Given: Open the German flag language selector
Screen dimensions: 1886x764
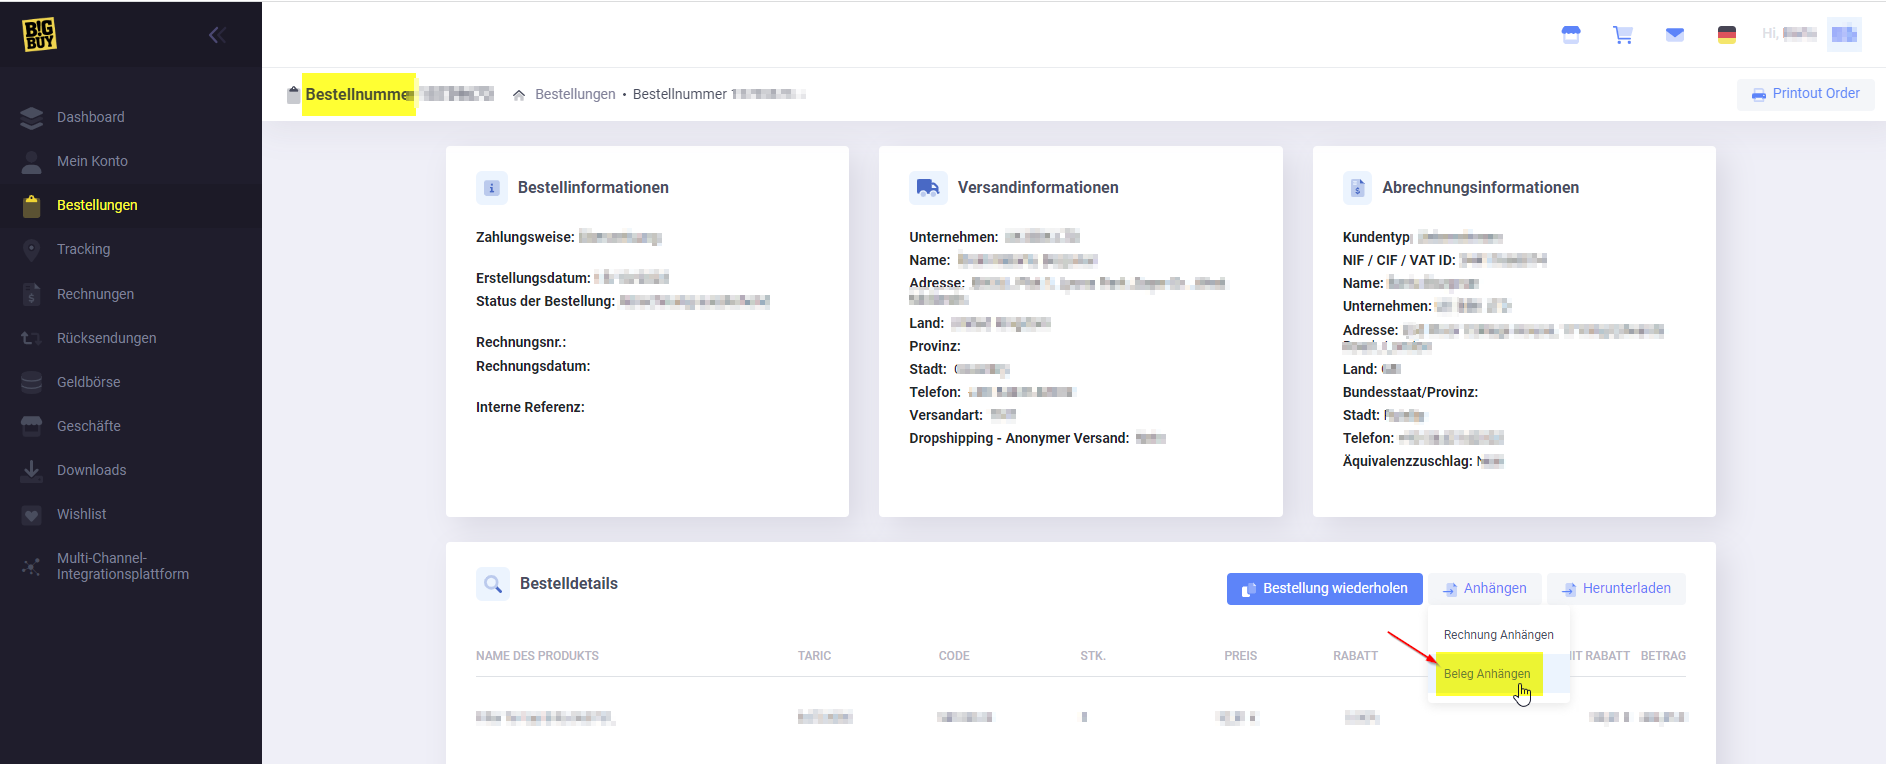Looking at the screenshot, I should pos(1726,35).
